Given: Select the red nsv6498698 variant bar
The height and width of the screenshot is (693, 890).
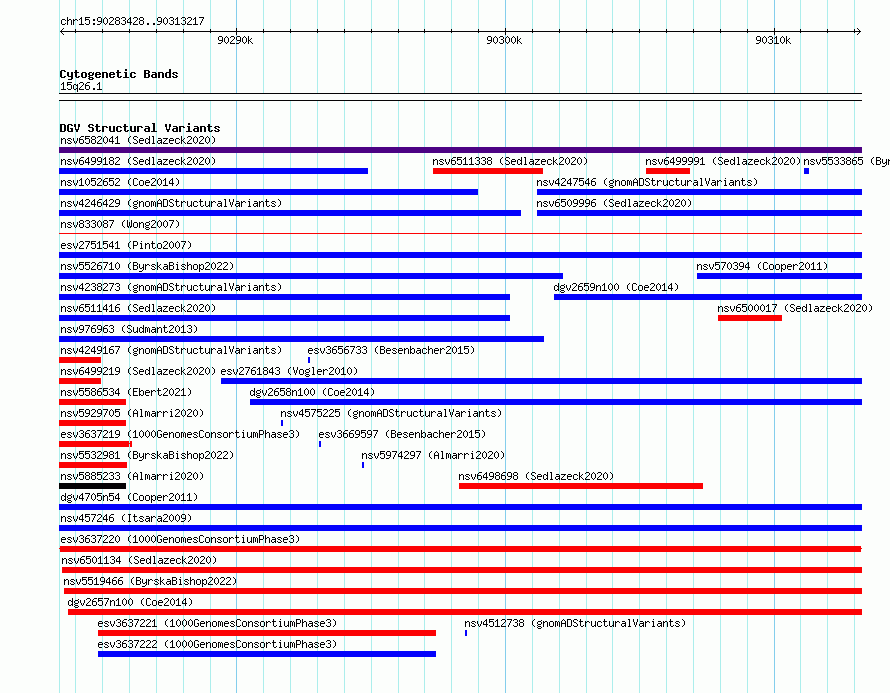Looking at the screenshot, I should pyautogui.click(x=581, y=486).
